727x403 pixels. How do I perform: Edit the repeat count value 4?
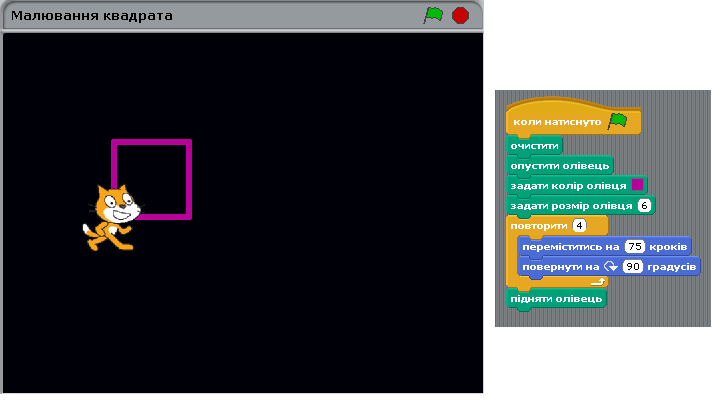pos(579,225)
